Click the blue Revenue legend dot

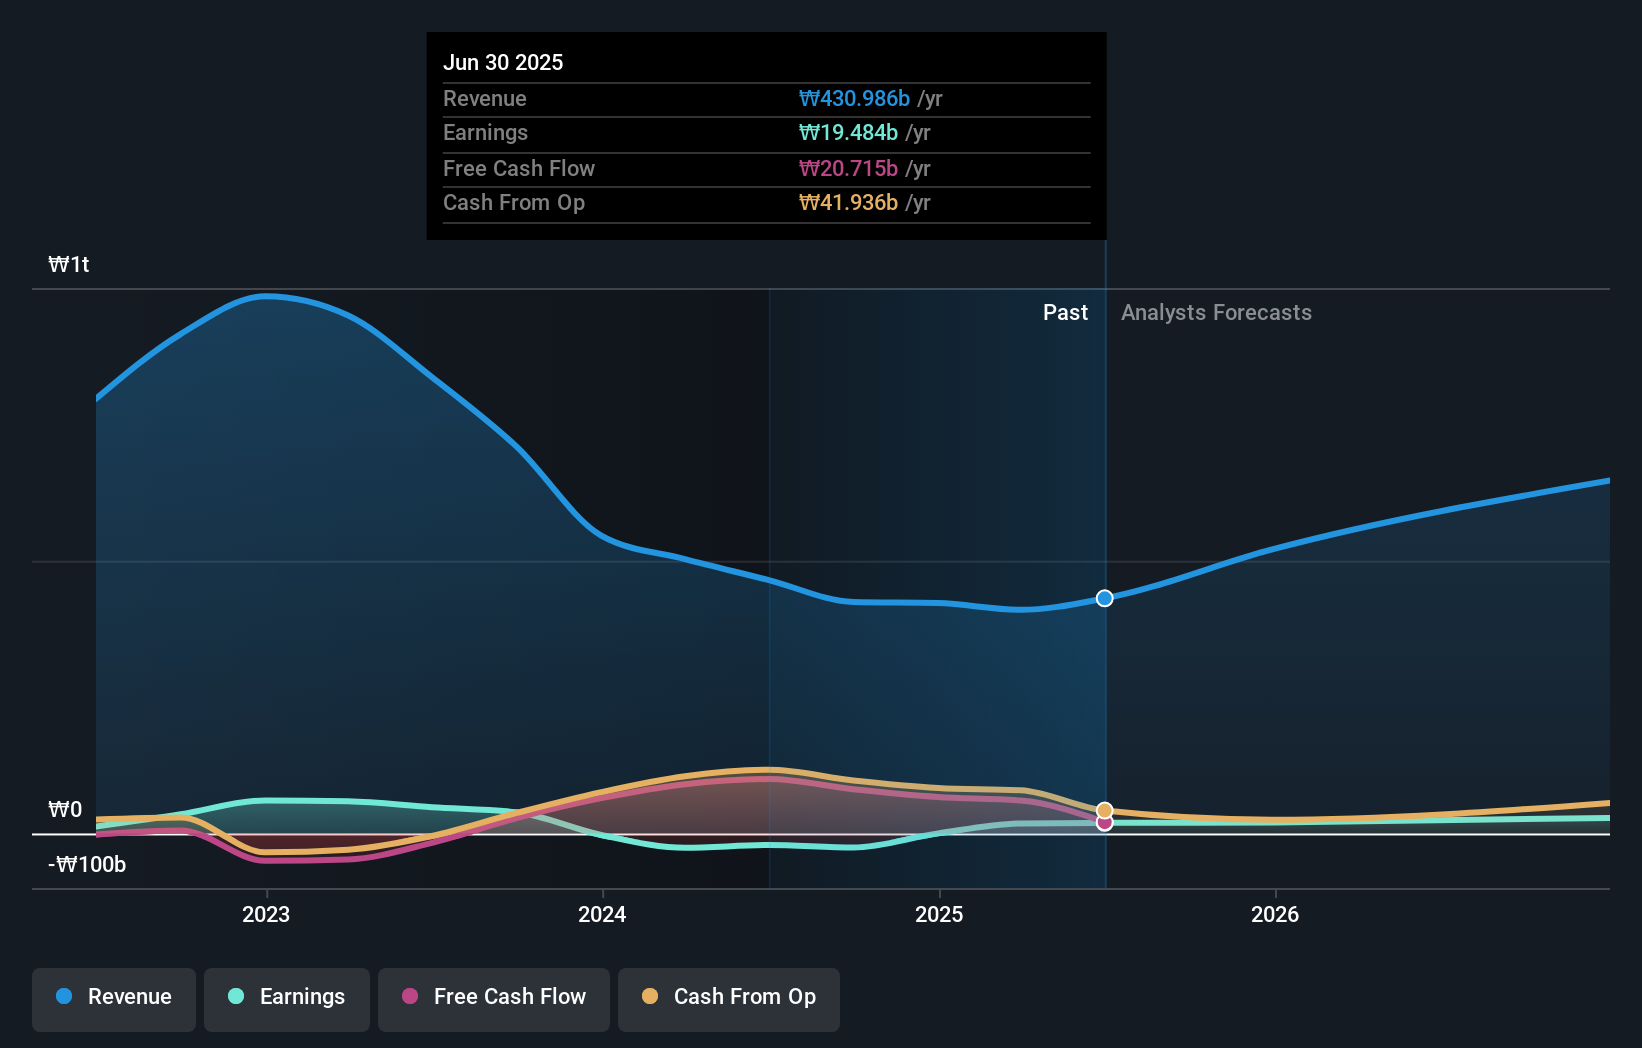pyautogui.click(x=62, y=997)
